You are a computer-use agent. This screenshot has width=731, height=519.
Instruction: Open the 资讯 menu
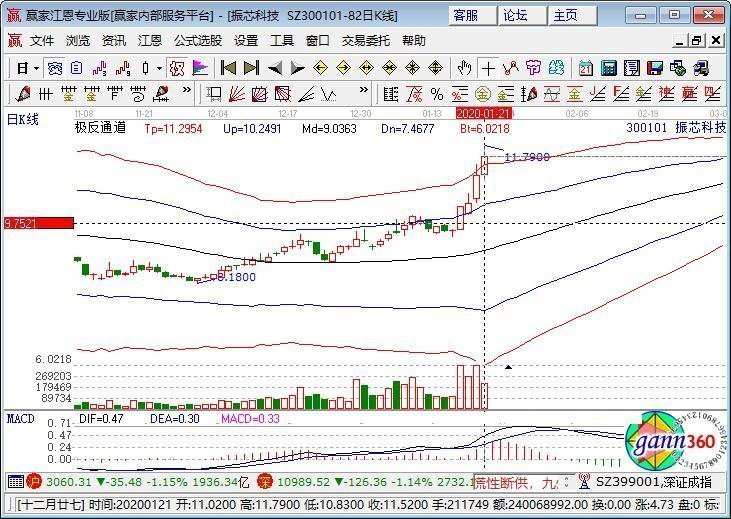[x=114, y=41]
